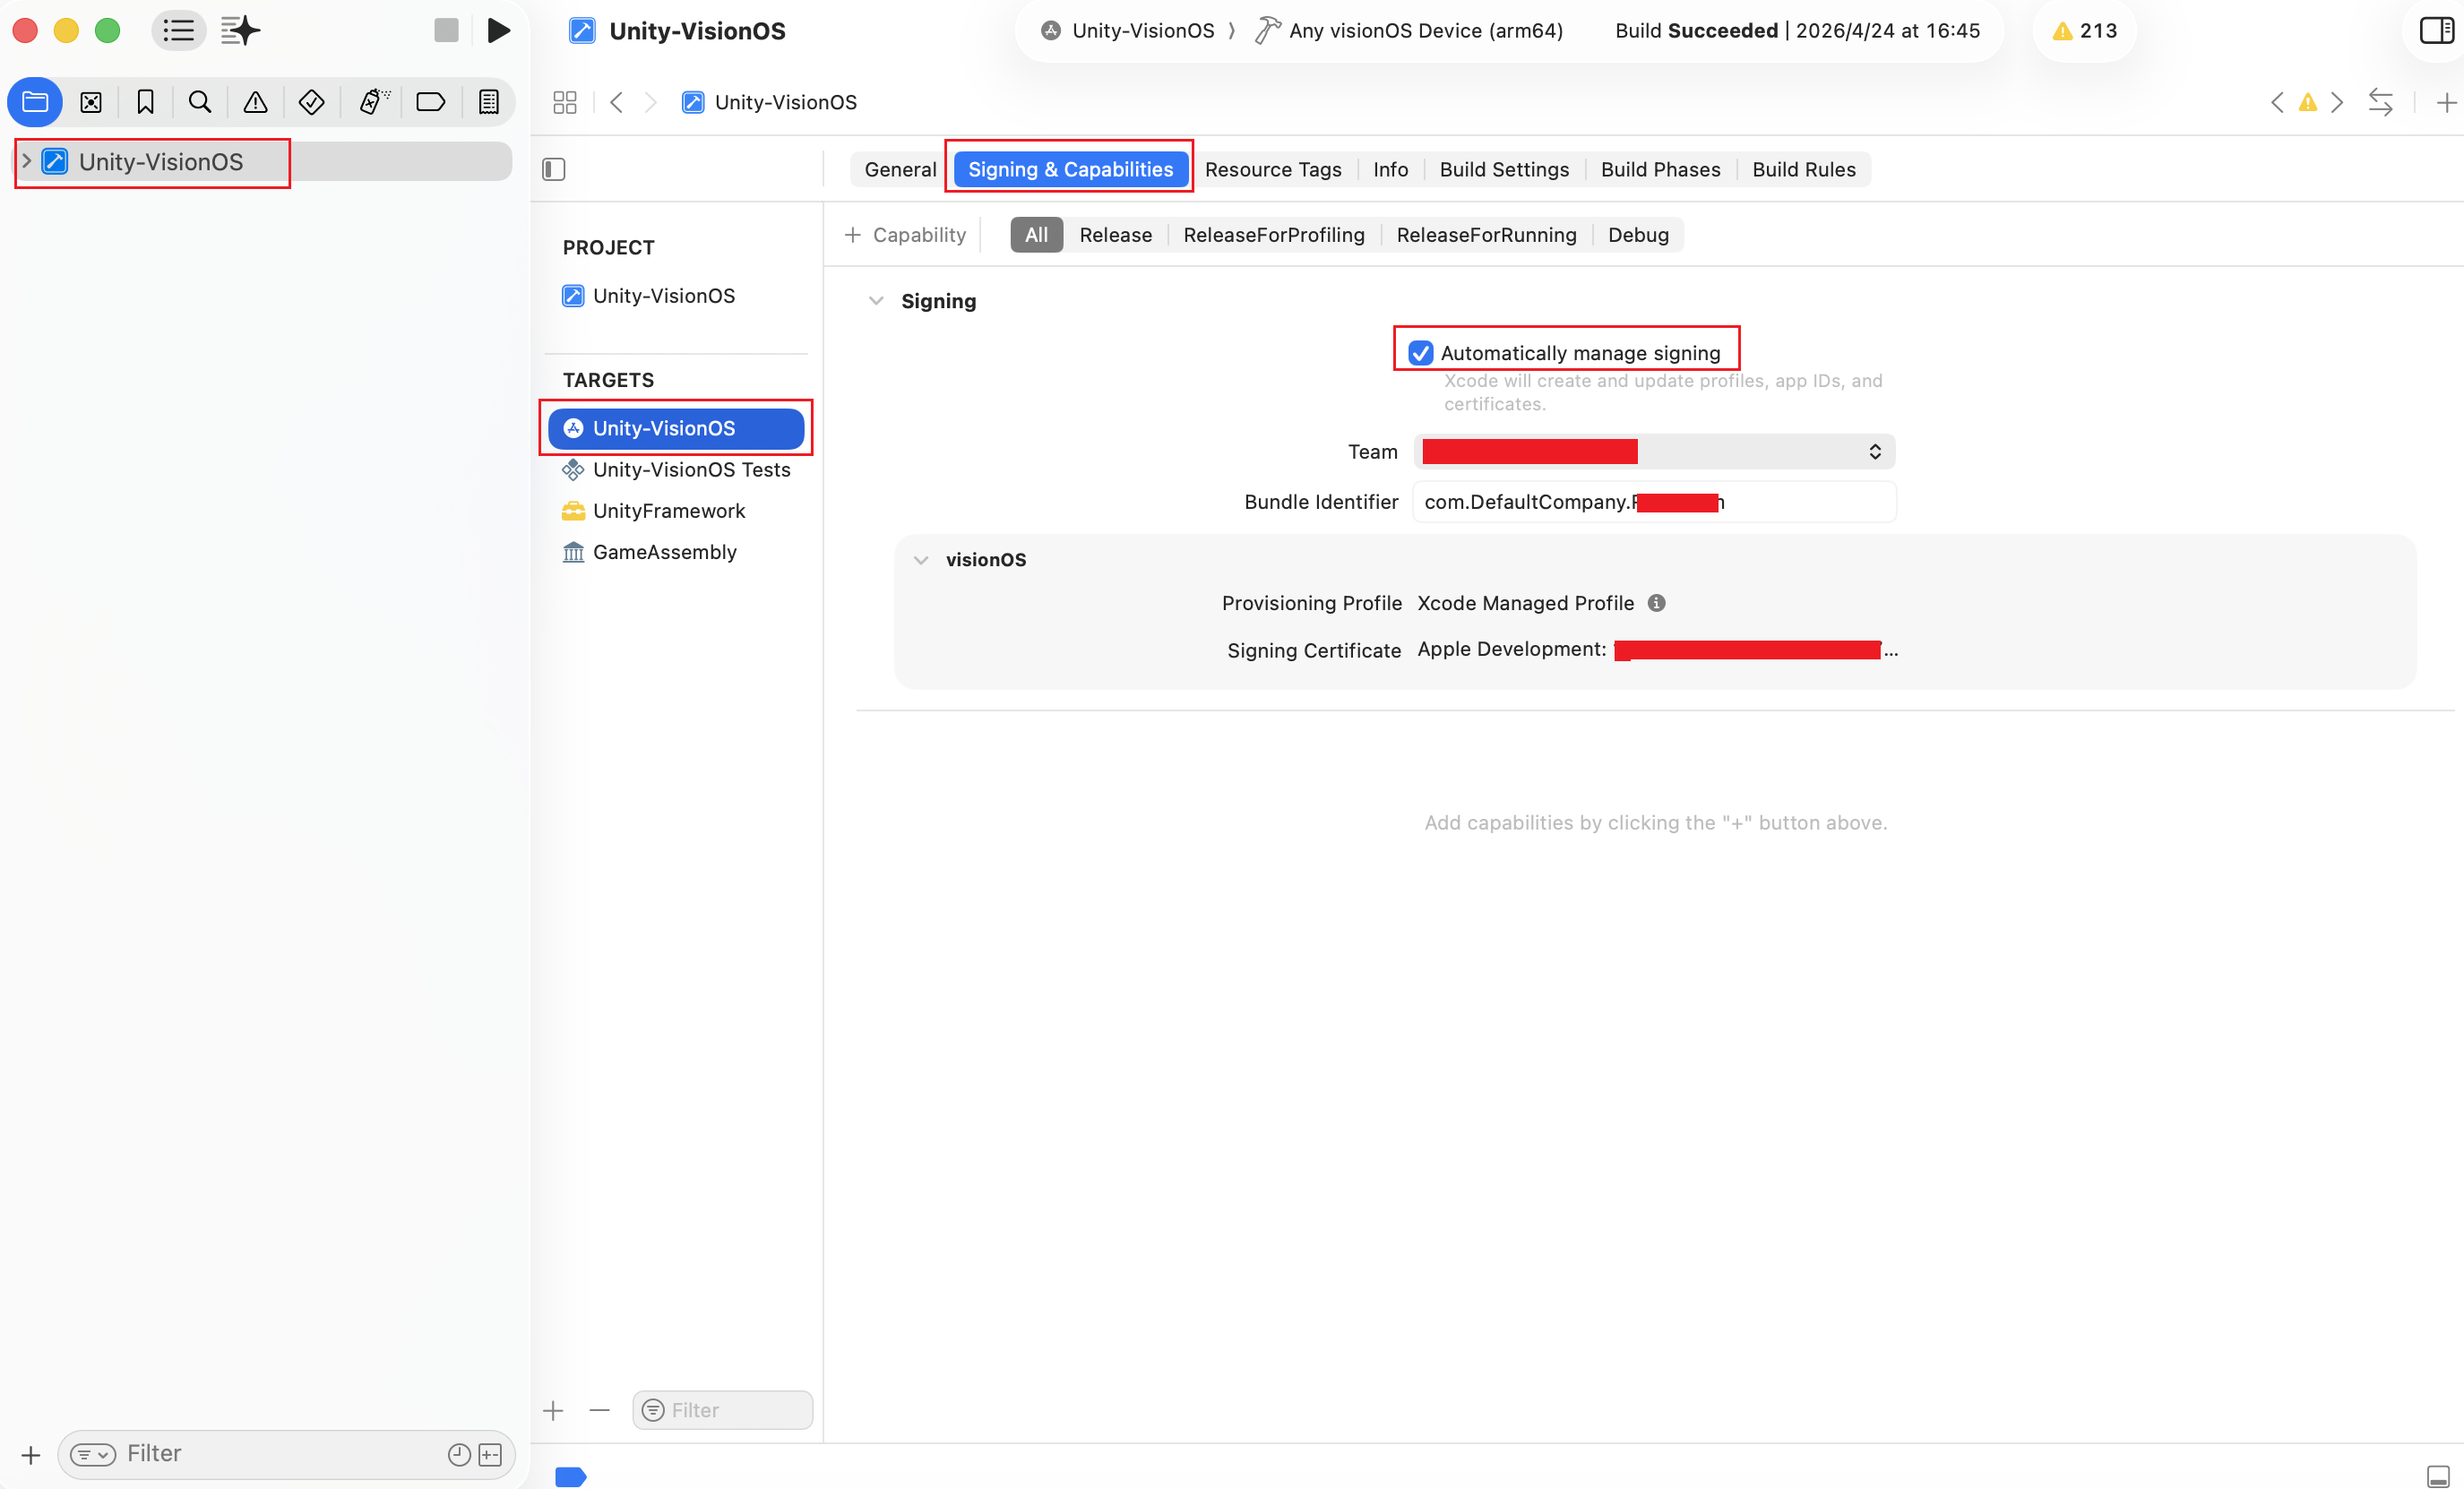
Task: Open the Breakpoint navigator icon
Action: click(430, 102)
